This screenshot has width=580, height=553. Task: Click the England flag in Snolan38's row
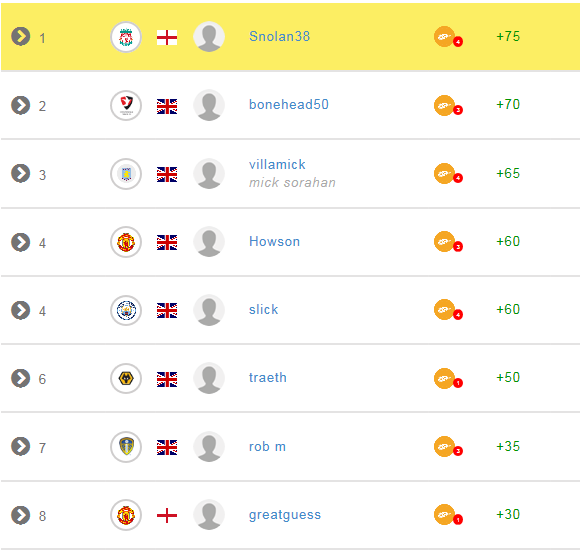(167, 37)
